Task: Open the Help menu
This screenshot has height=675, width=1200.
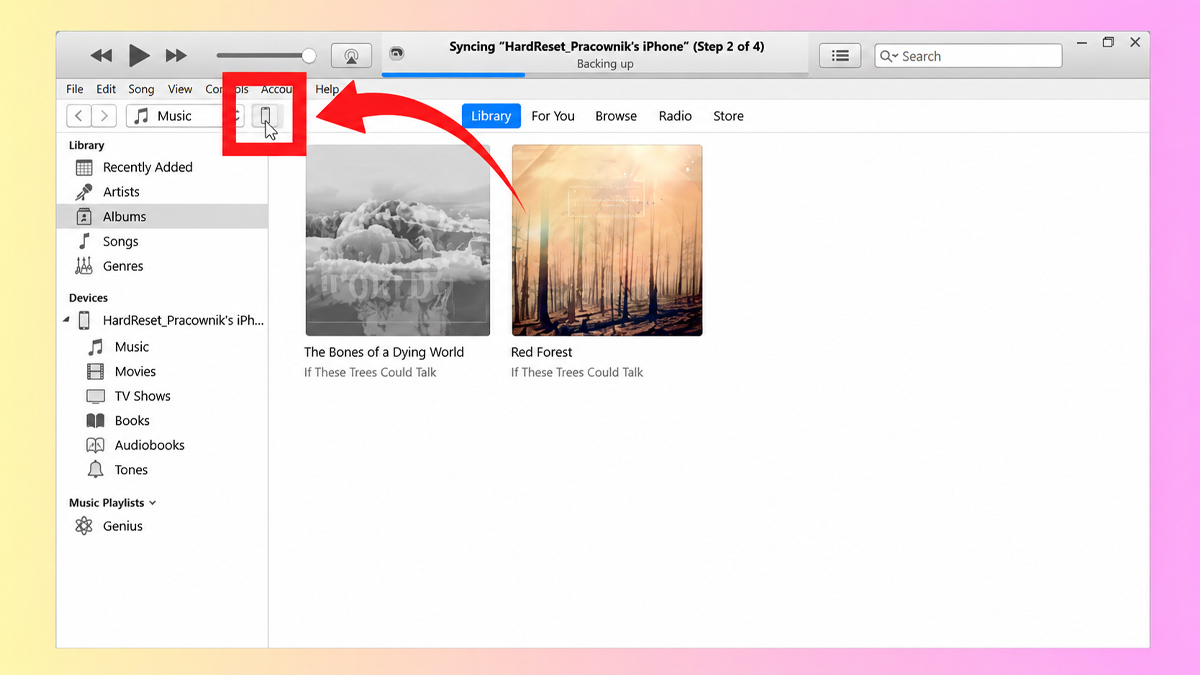Action: (x=327, y=89)
